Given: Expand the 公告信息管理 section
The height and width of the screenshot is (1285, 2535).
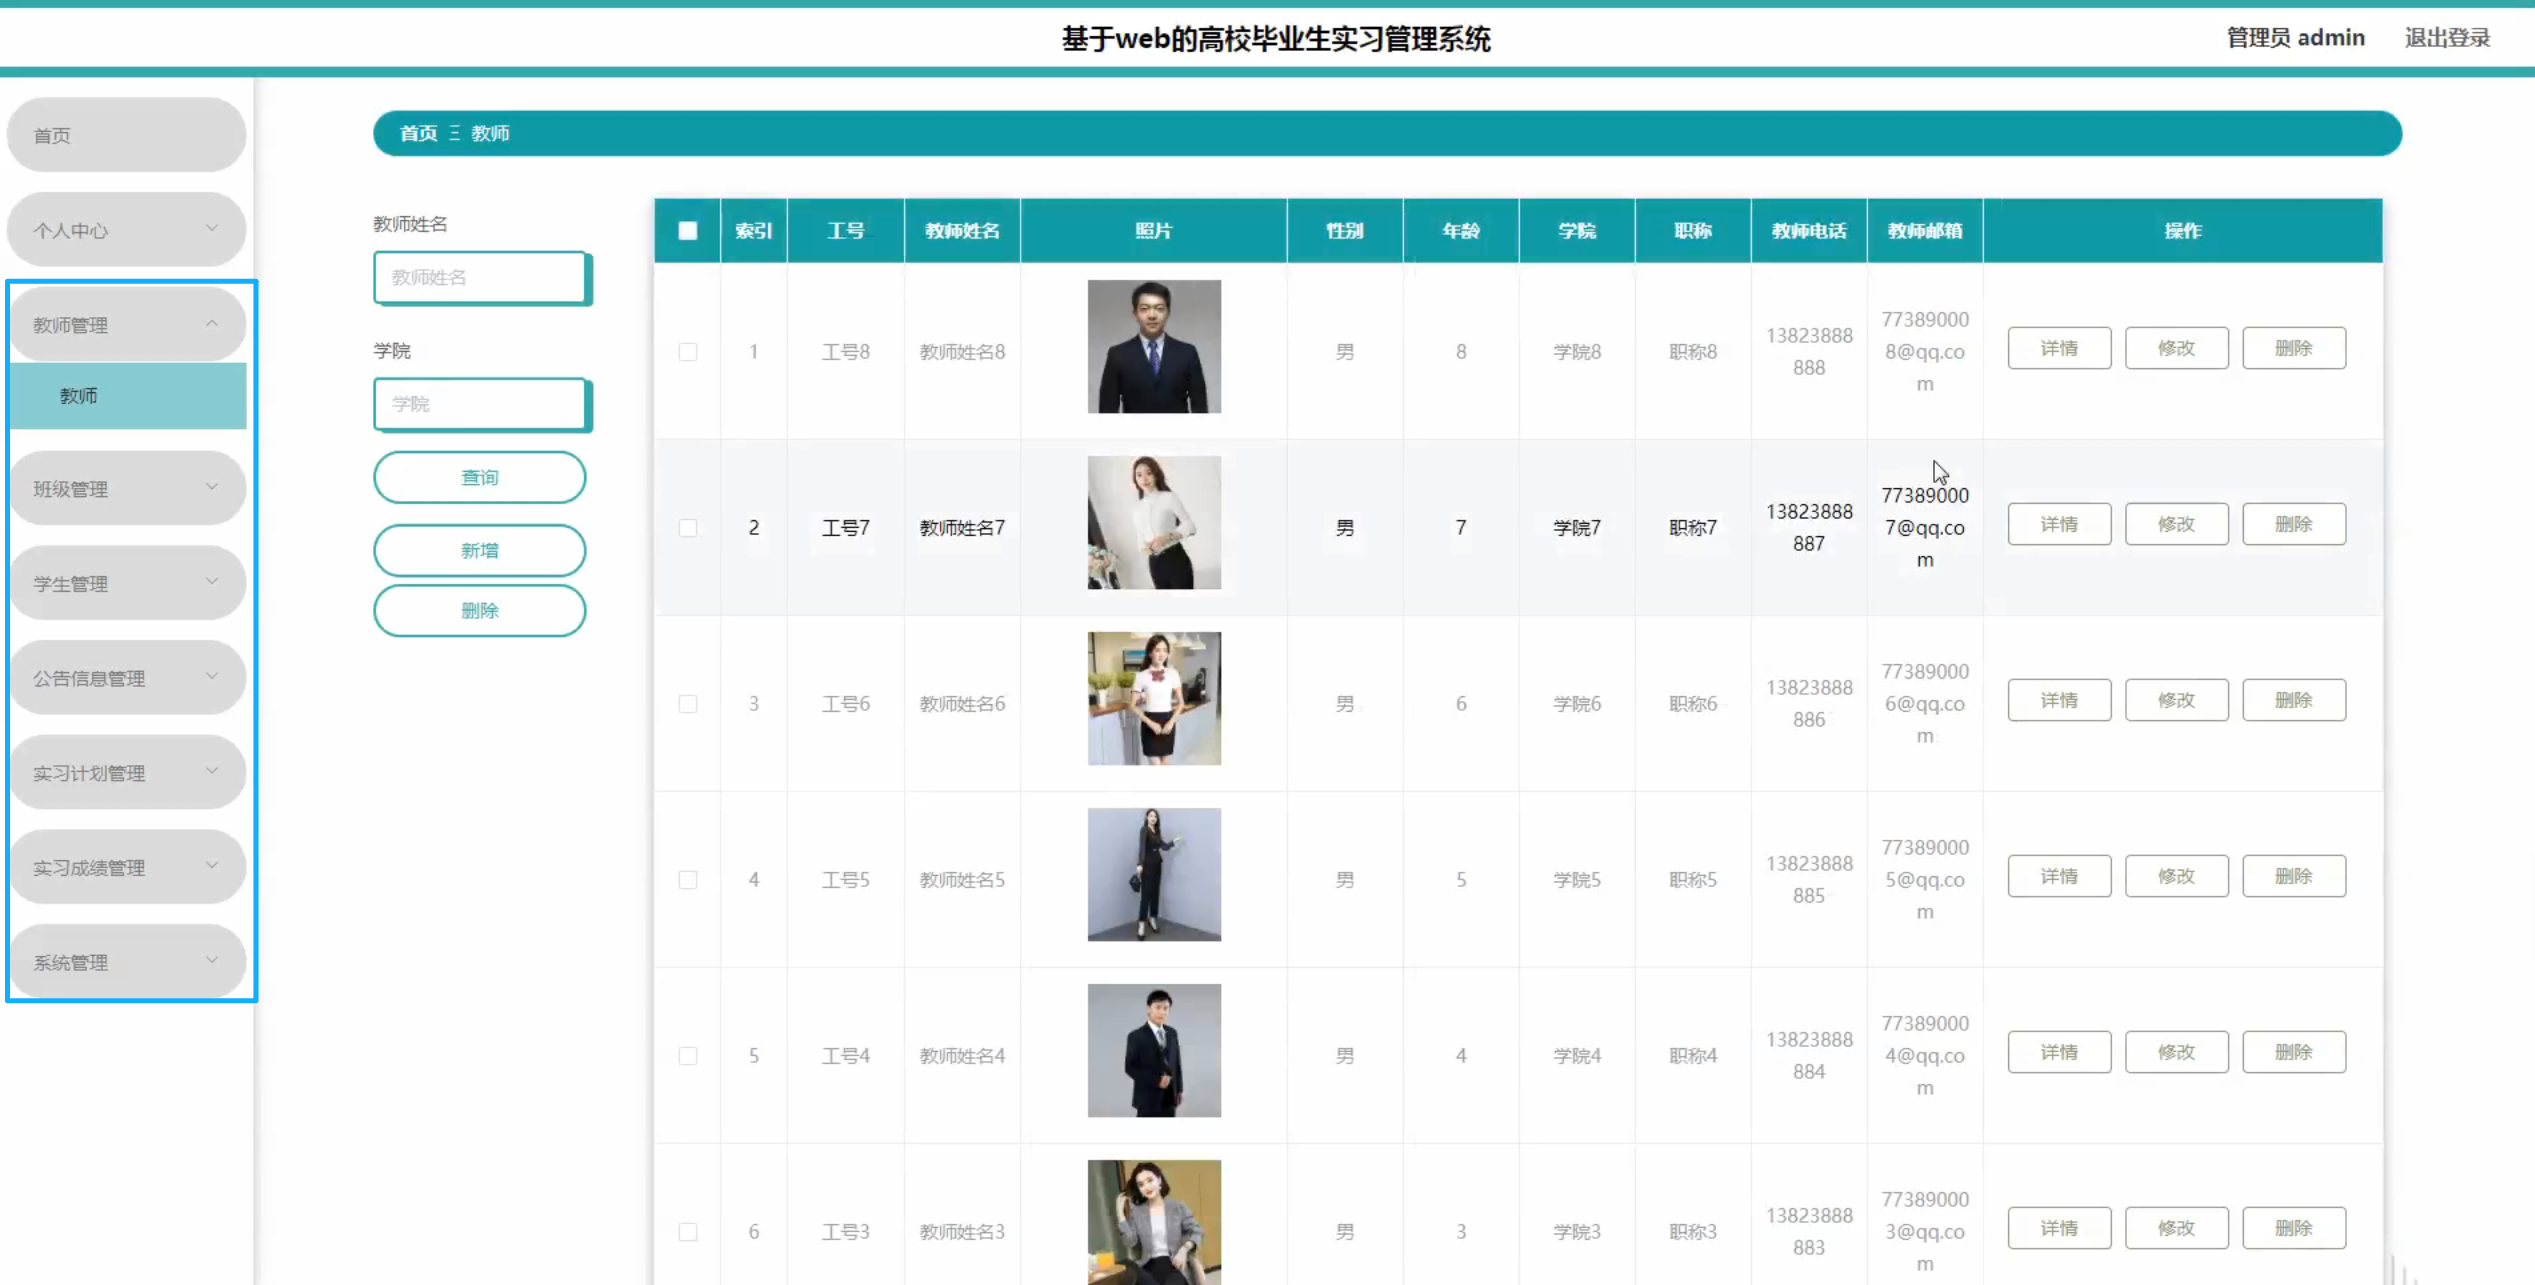Looking at the screenshot, I should coord(125,677).
